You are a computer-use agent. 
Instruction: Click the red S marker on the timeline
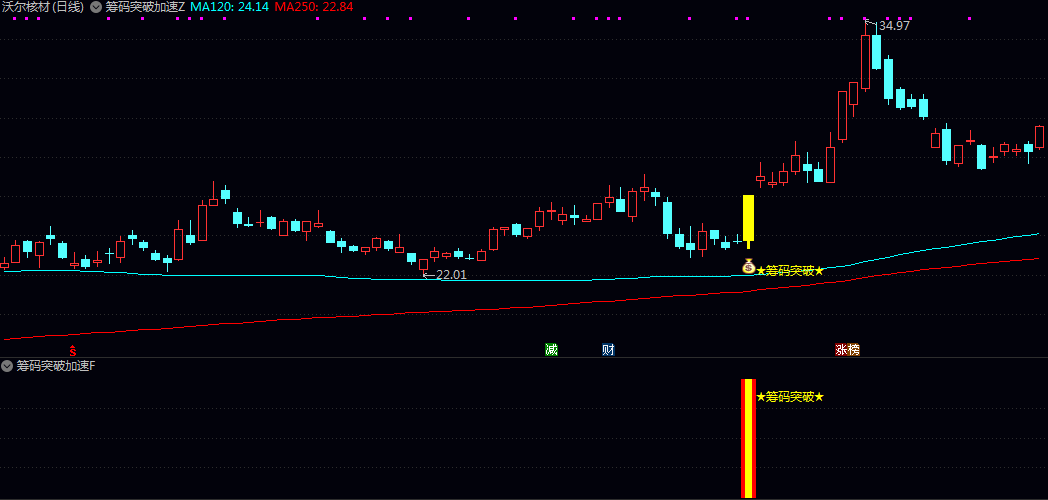(x=73, y=350)
